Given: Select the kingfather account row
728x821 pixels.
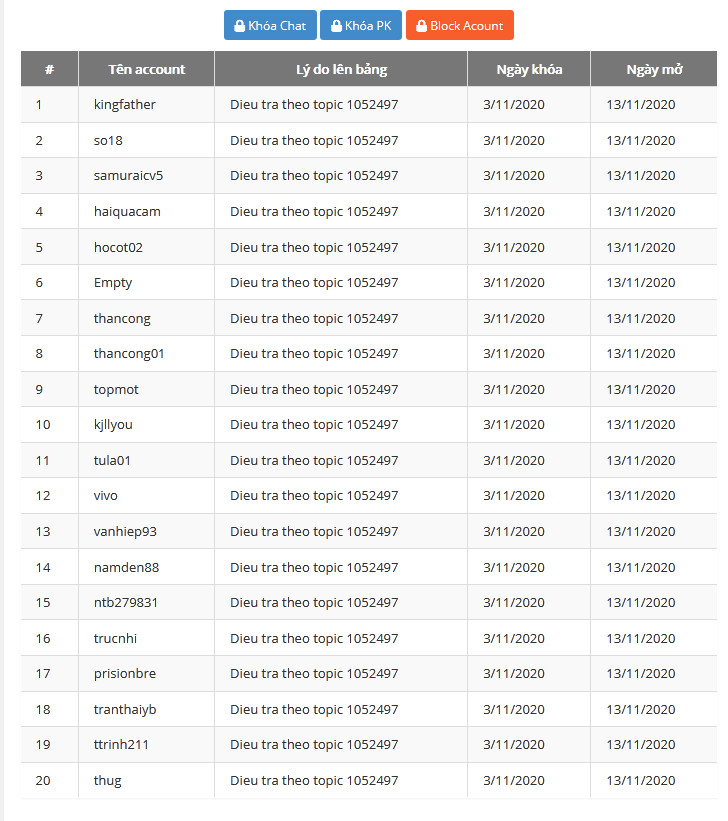Looking at the screenshot, I should [125, 105].
